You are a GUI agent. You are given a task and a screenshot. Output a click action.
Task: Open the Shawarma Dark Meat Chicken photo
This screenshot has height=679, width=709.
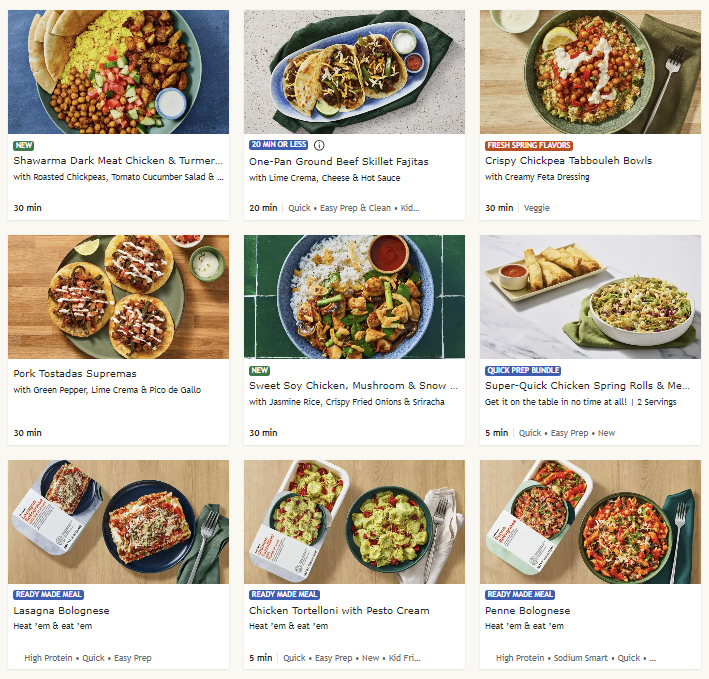pyautogui.click(x=118, y=72)
